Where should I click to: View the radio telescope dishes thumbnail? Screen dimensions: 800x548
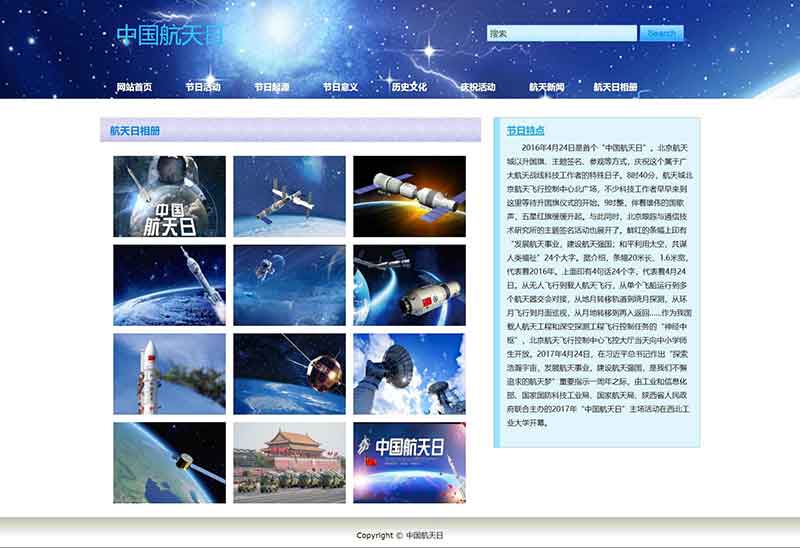pos(409,374)
